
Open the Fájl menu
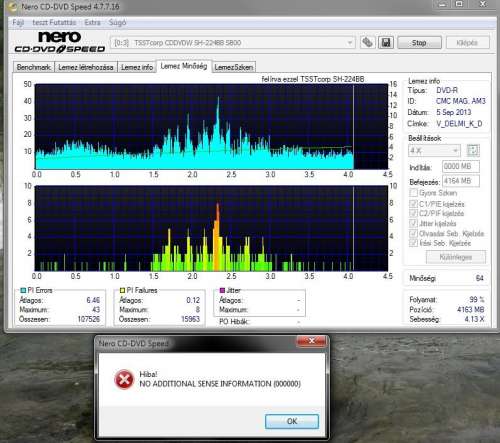click(x=18, y=23)
